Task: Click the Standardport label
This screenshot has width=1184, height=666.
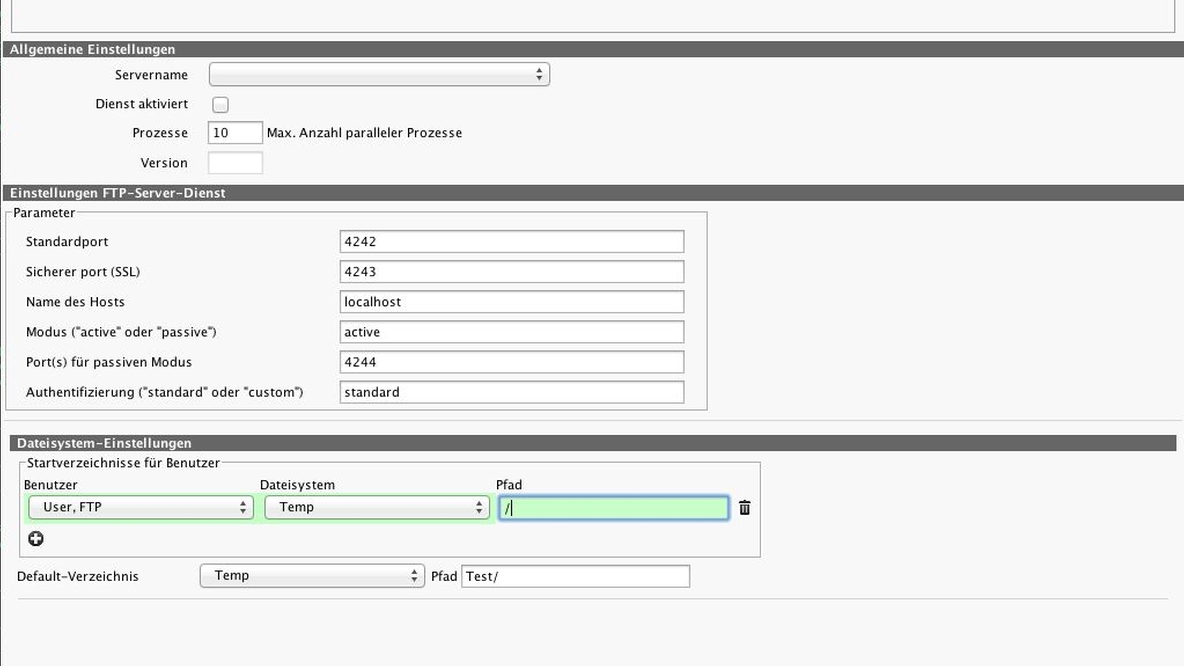Action: [67, 242]
